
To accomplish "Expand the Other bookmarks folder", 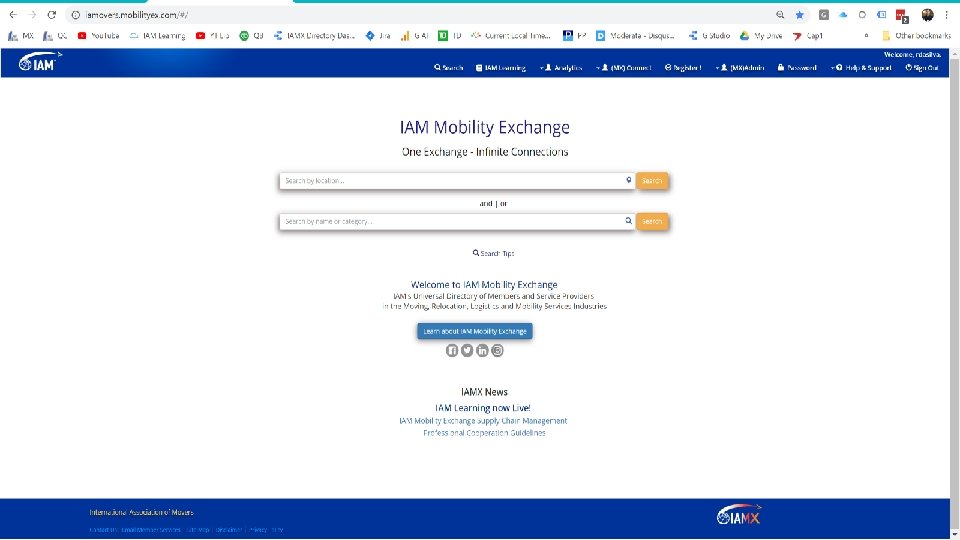I will (917, 36).
